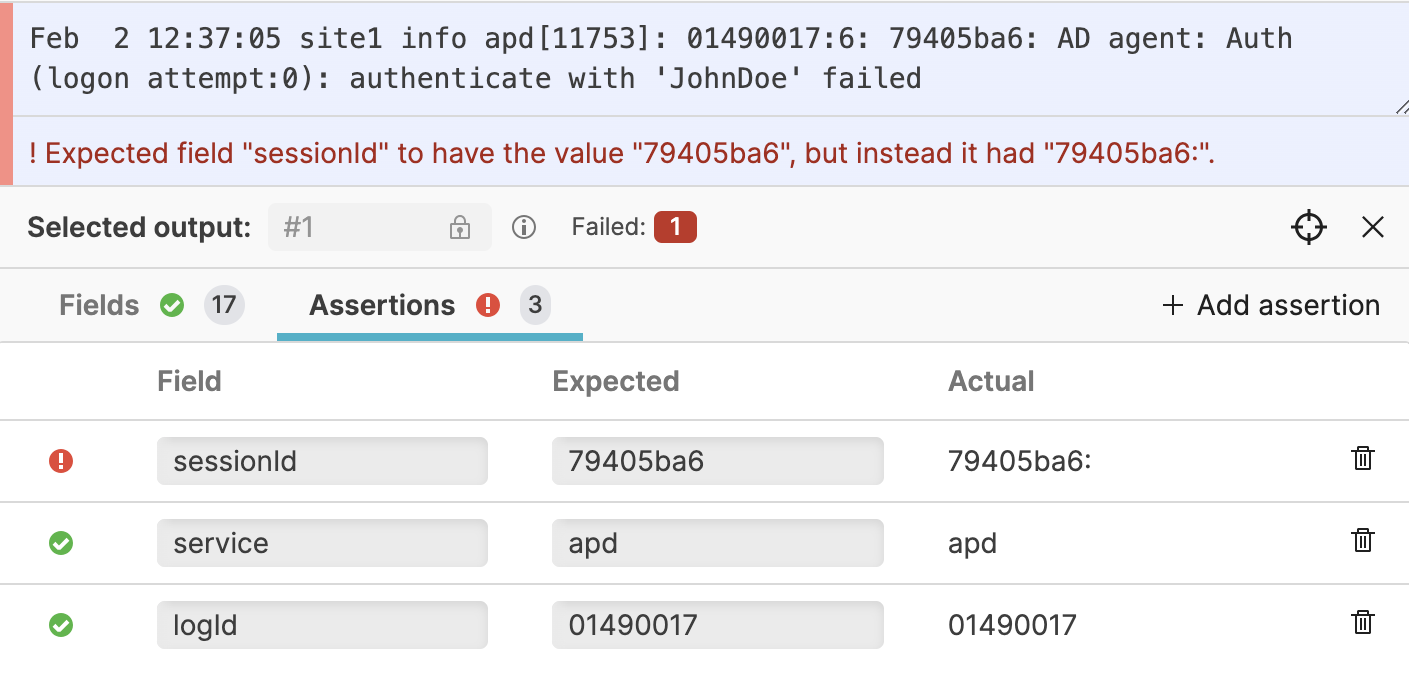Close the Selected output panel
Screen dimensions: 1409x683
(x=1373, y=227)
